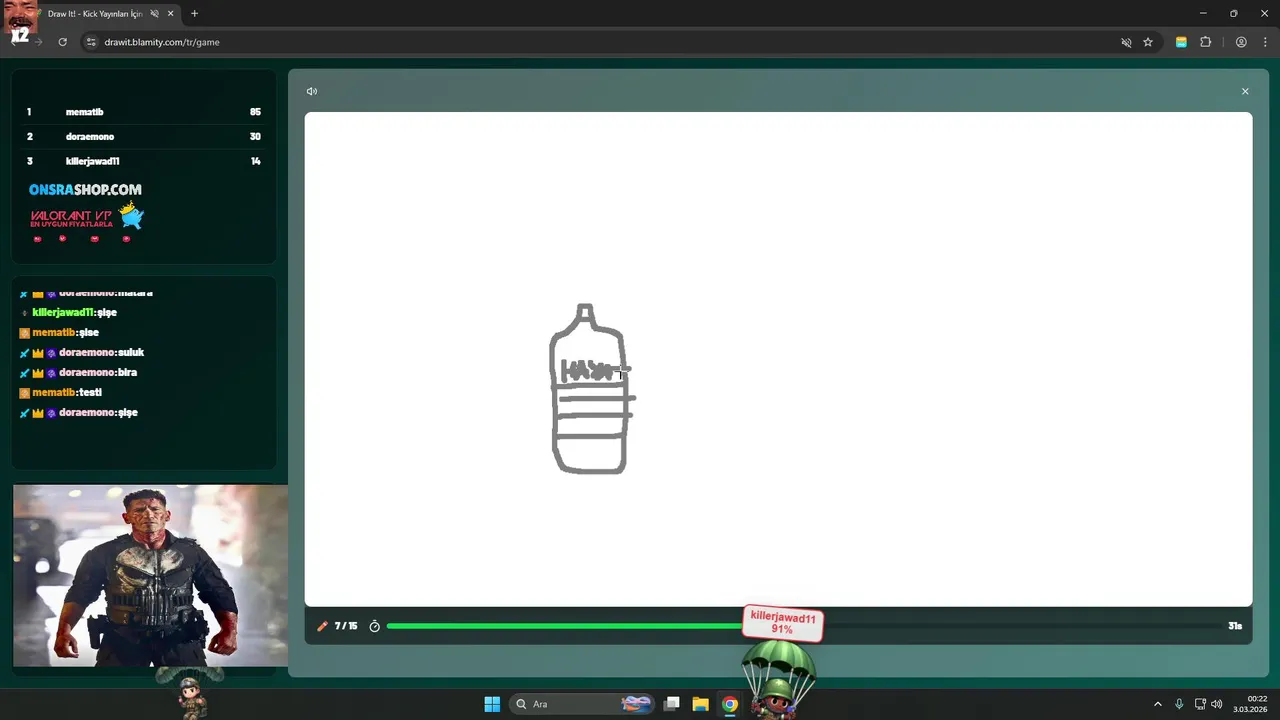Open the ONSRASHOP.COM banner link
Viewport: 1280px width, 720px height.
tap(85, 189)
